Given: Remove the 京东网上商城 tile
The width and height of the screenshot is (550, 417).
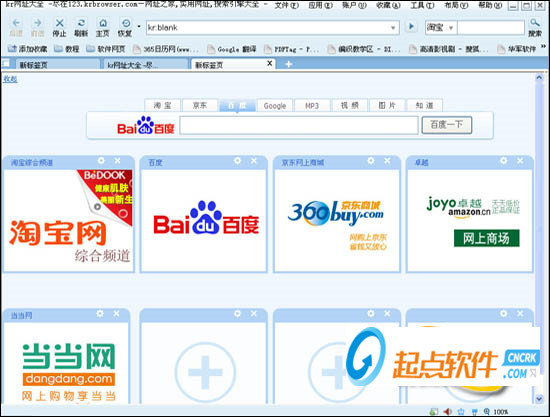Looking at the screenshot, I should (x=387, y=161).
